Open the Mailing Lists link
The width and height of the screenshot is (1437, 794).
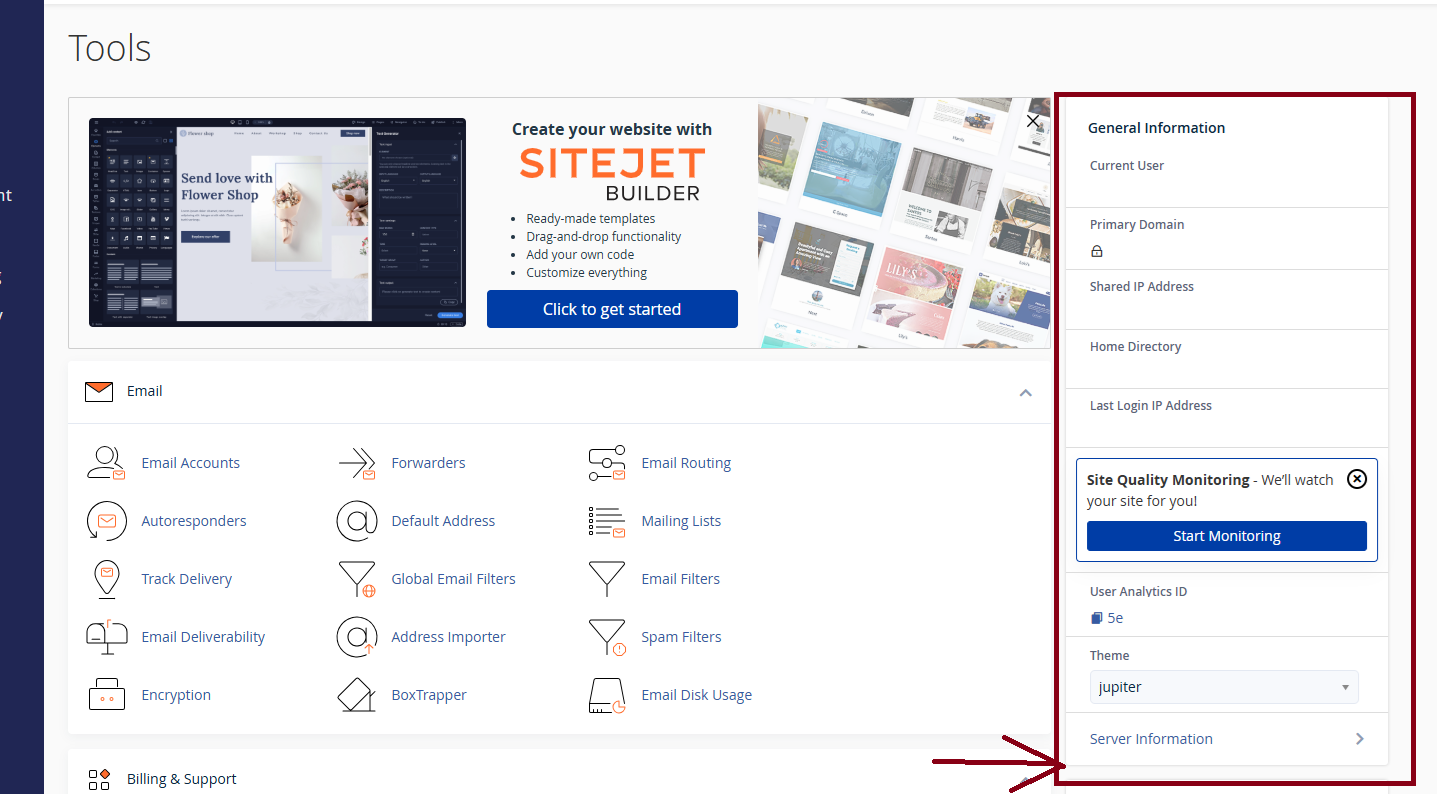pos(681,521)
